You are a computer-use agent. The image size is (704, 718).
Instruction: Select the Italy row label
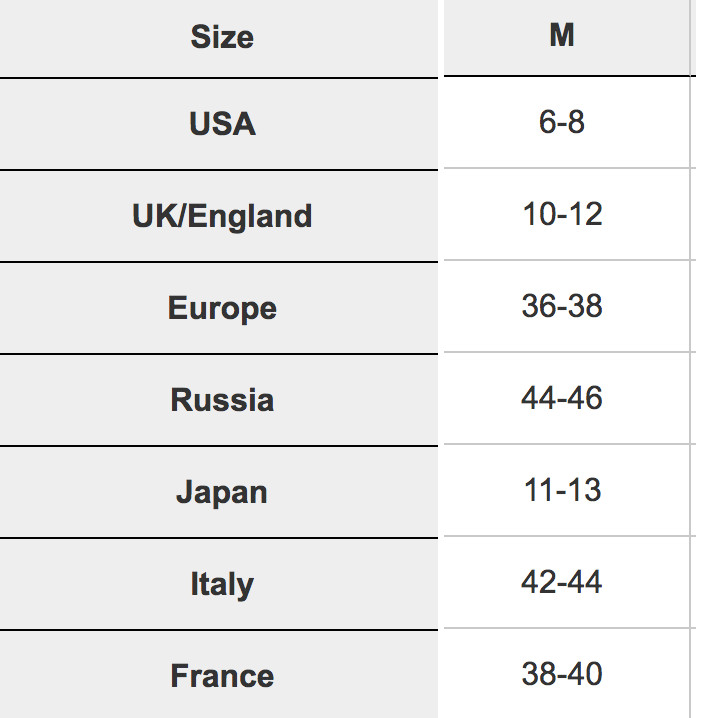222,584
